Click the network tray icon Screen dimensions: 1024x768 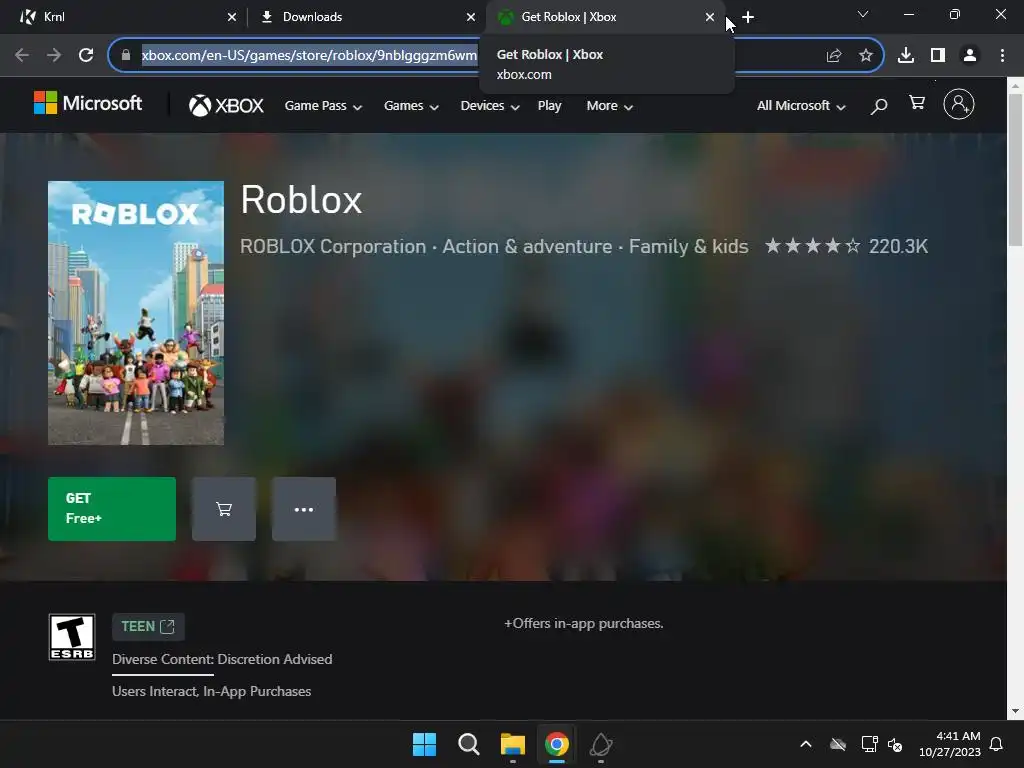(869, 744)
